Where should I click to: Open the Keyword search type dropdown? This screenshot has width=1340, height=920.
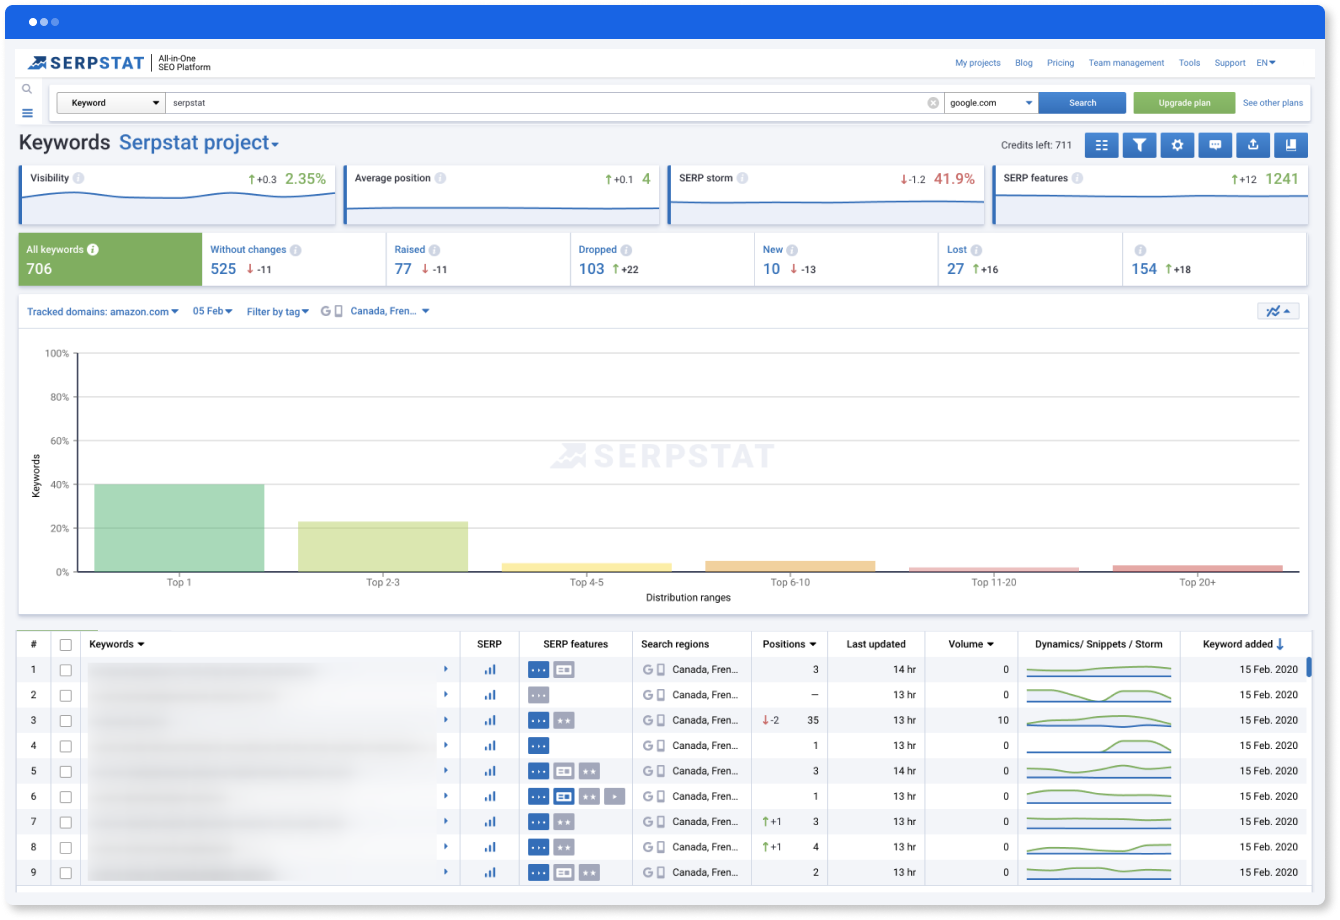[111, 103]
